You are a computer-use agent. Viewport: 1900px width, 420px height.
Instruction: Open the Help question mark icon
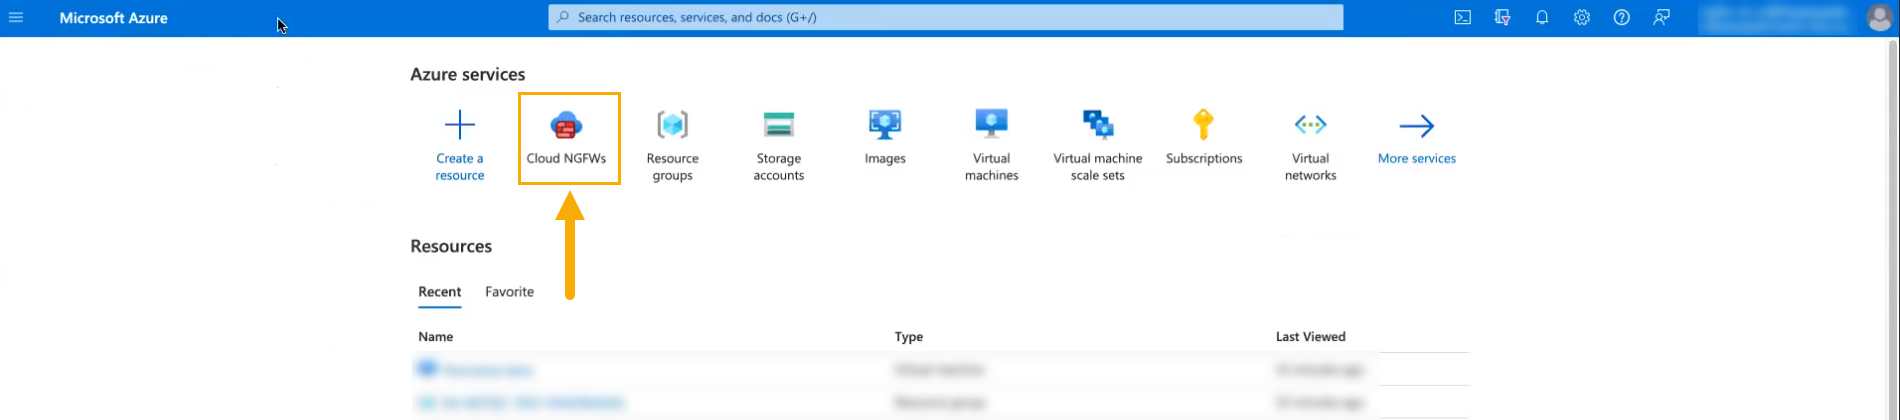click(x=1621, y=17)
